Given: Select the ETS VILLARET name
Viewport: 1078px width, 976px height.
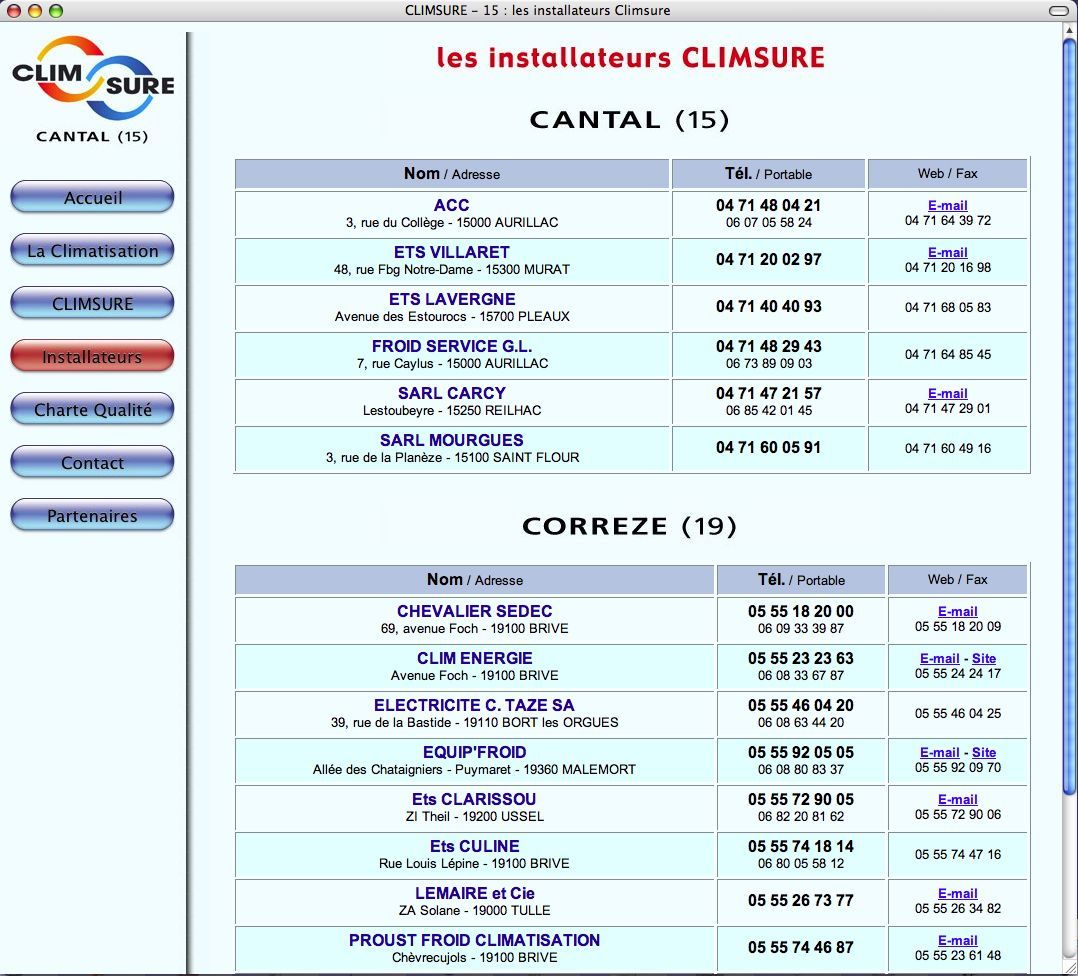Looking at the screenshot, I should (x=452, y=252).
